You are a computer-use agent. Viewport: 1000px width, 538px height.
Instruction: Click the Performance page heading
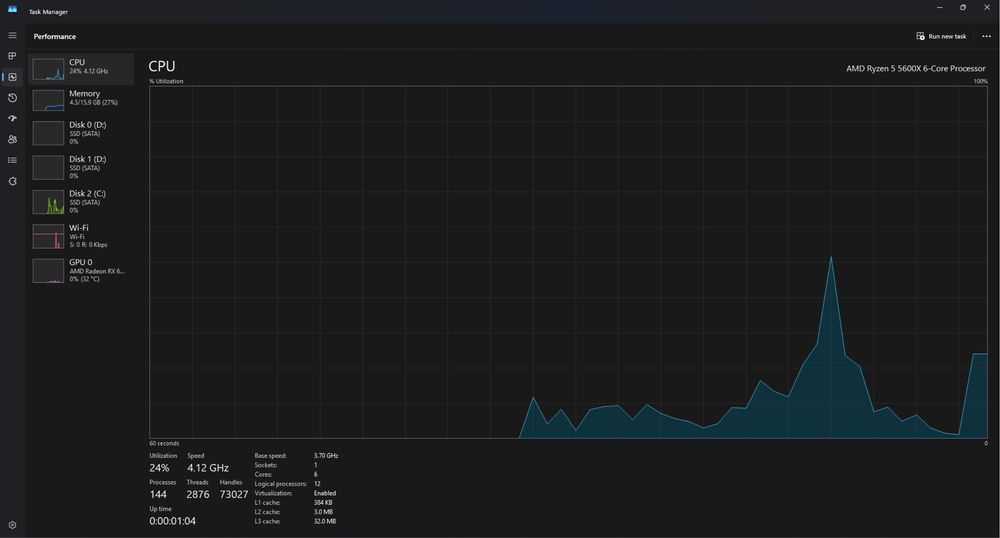point(55,36)
